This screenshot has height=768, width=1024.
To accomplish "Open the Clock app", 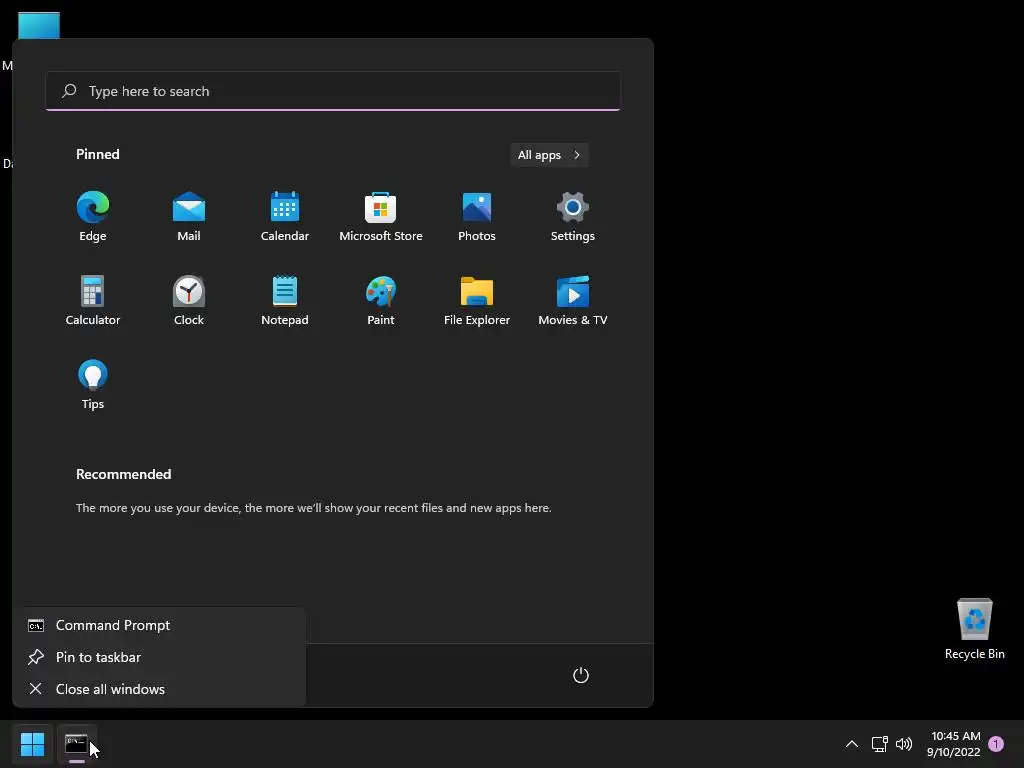I will [189, 301].
